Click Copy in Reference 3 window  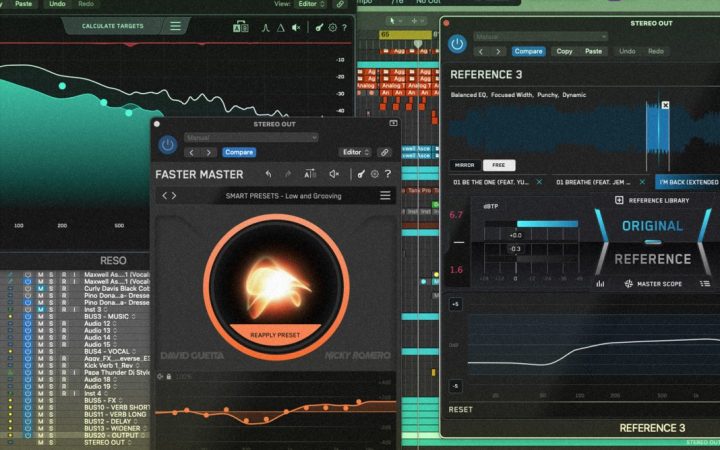tap(564, 51)
